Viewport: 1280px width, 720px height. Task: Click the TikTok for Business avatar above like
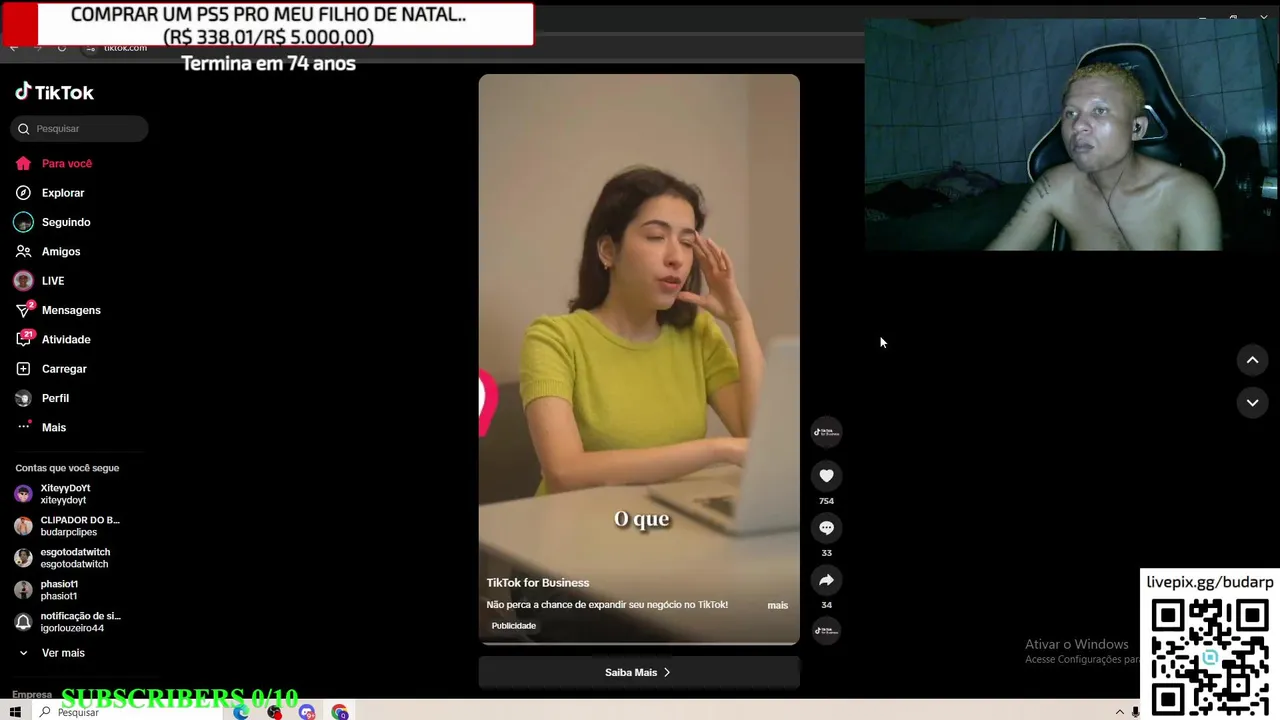pyautogui.click(x=826, y=432)
